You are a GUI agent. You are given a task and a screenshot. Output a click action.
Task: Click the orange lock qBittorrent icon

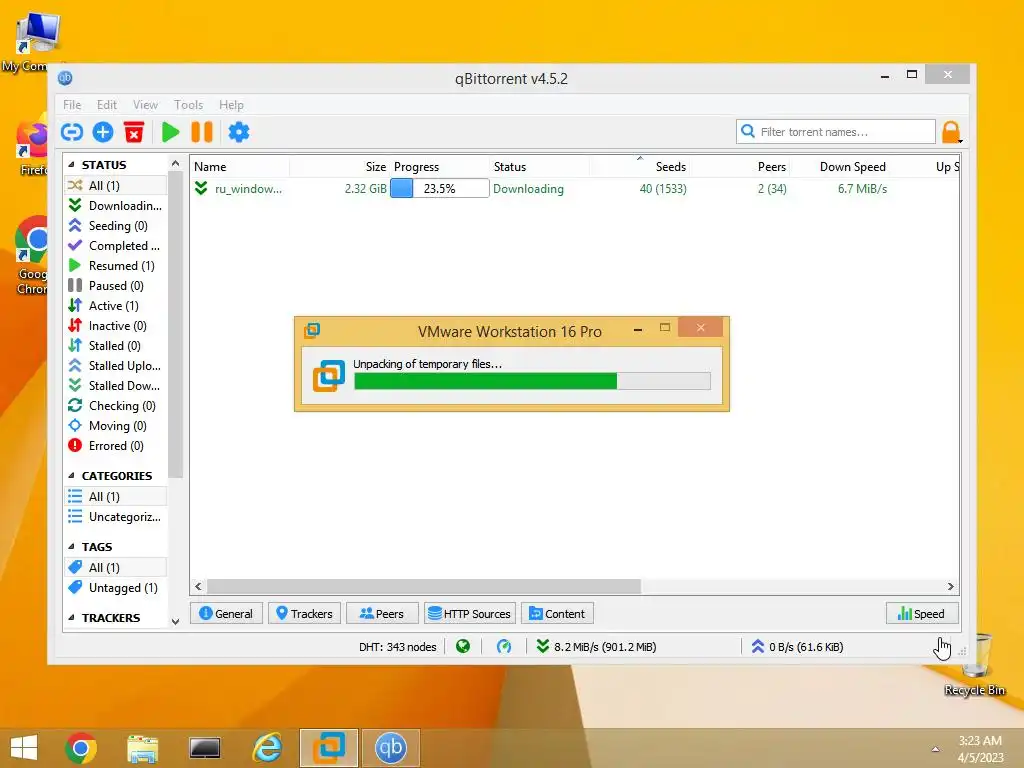pyautogui.click(x=952, y=132)
